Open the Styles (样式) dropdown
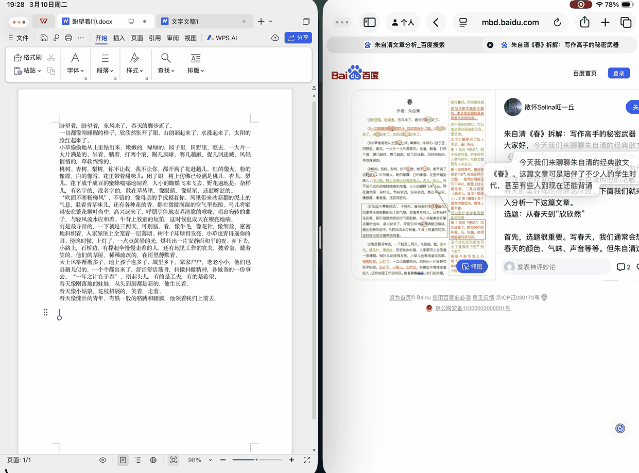Image resolution: width=639 pixels, height=473 pixels. (x=135, y=71)
